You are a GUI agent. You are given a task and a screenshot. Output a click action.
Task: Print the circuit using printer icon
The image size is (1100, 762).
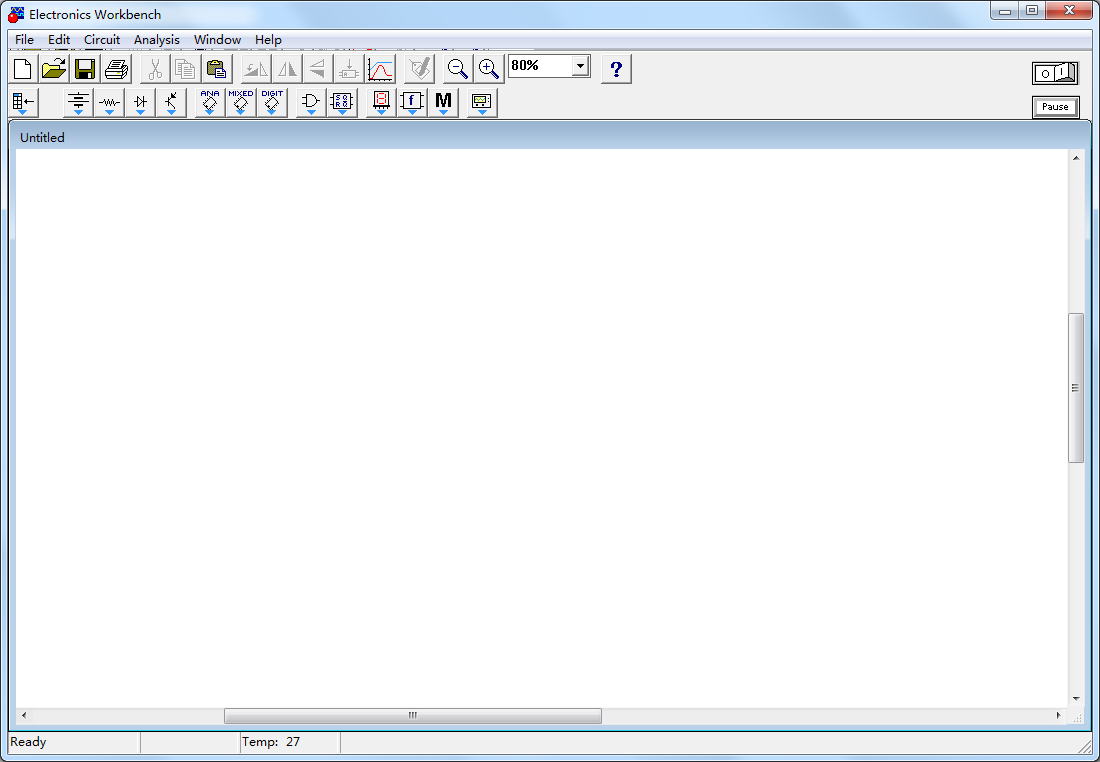point(116,69)
